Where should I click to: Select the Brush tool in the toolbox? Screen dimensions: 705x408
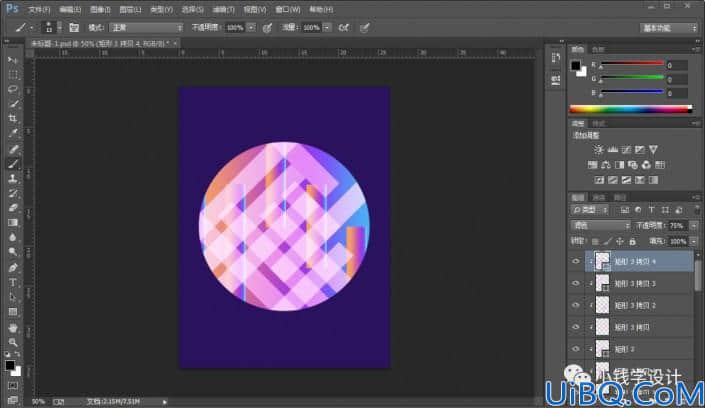(x=13, y=164)
